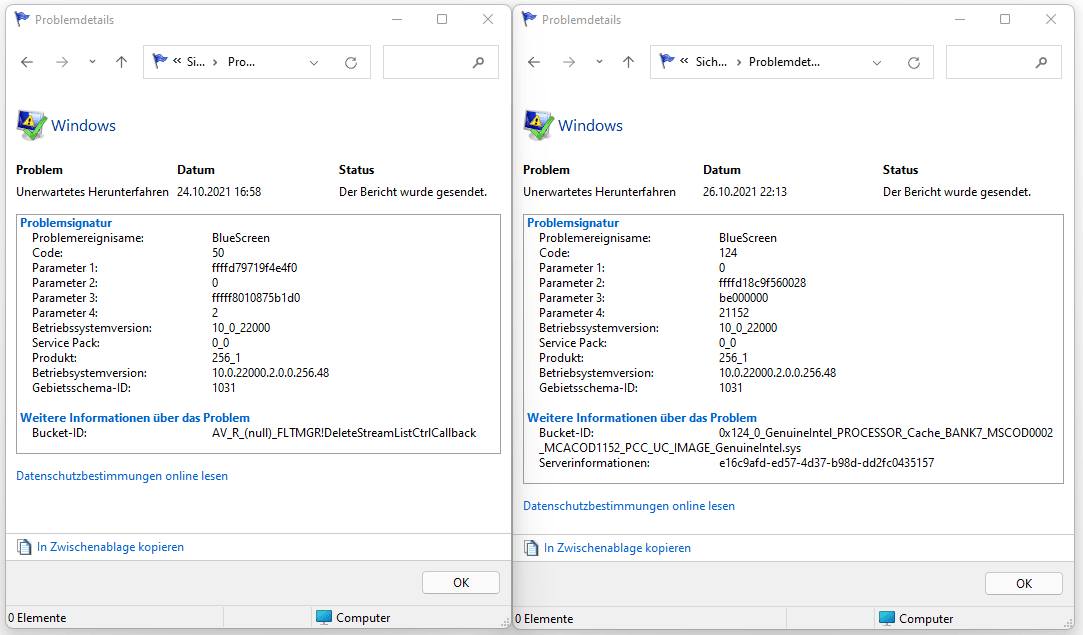Go back in left Problemdetails window
The height and width of the screenshot is (635, 1083).
(x=27, y=62)
